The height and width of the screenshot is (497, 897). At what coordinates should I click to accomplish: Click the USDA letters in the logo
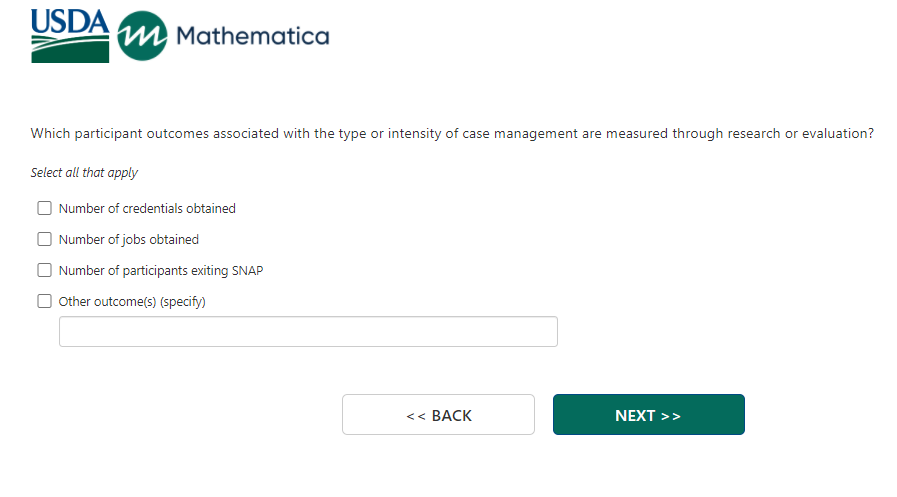(70, 22)
